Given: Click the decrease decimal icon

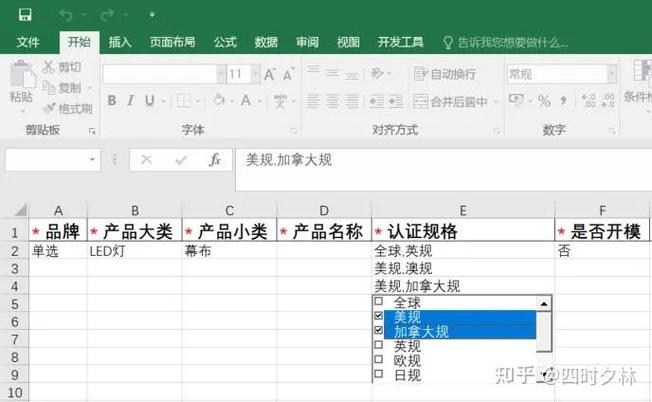Looking at the screenshot, I should (x=608, y=101).
